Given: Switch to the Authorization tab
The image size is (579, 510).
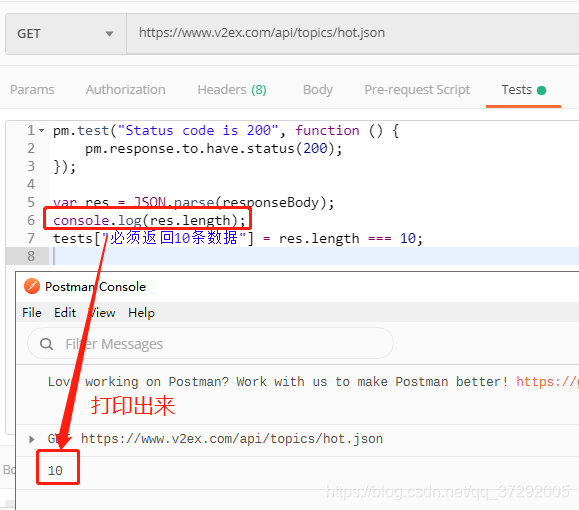Looking at the screenshot, I should (126, 90).
